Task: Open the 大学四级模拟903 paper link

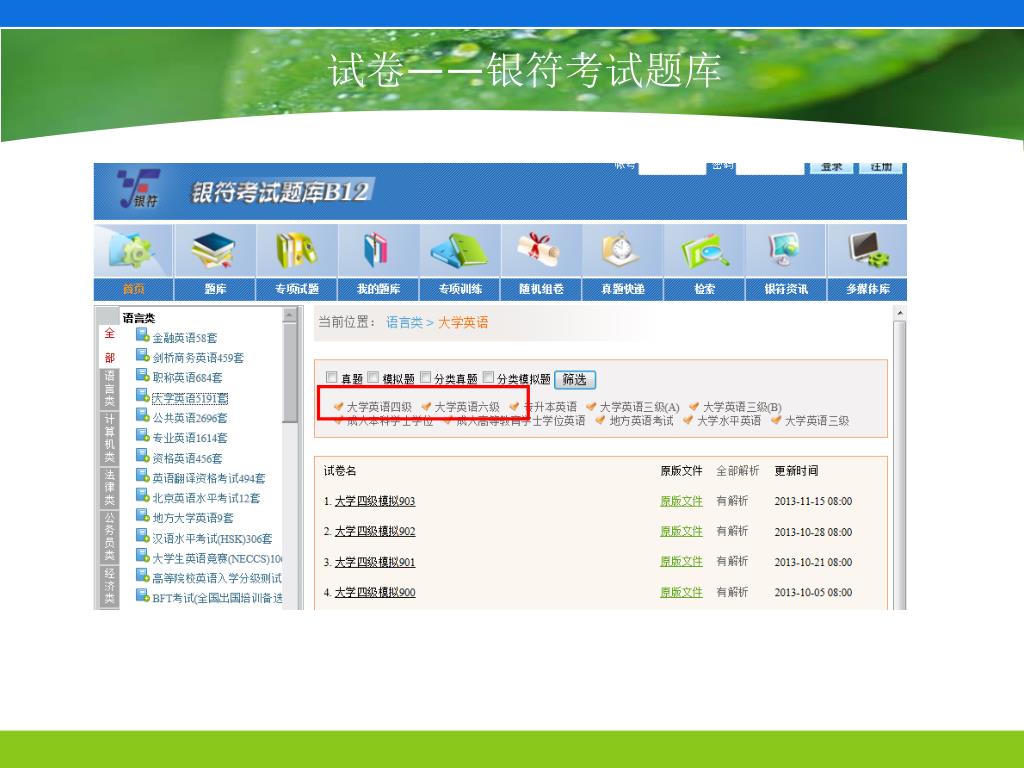Action: click(x=375, y=501)
